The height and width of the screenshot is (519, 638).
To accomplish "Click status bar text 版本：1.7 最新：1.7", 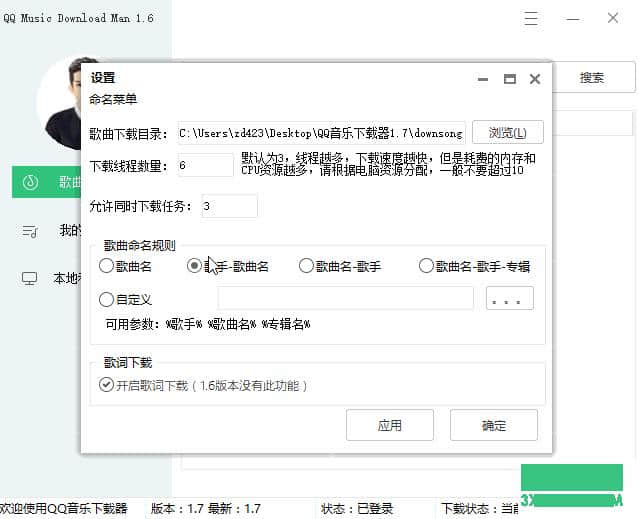I will [x=205, y=508].
